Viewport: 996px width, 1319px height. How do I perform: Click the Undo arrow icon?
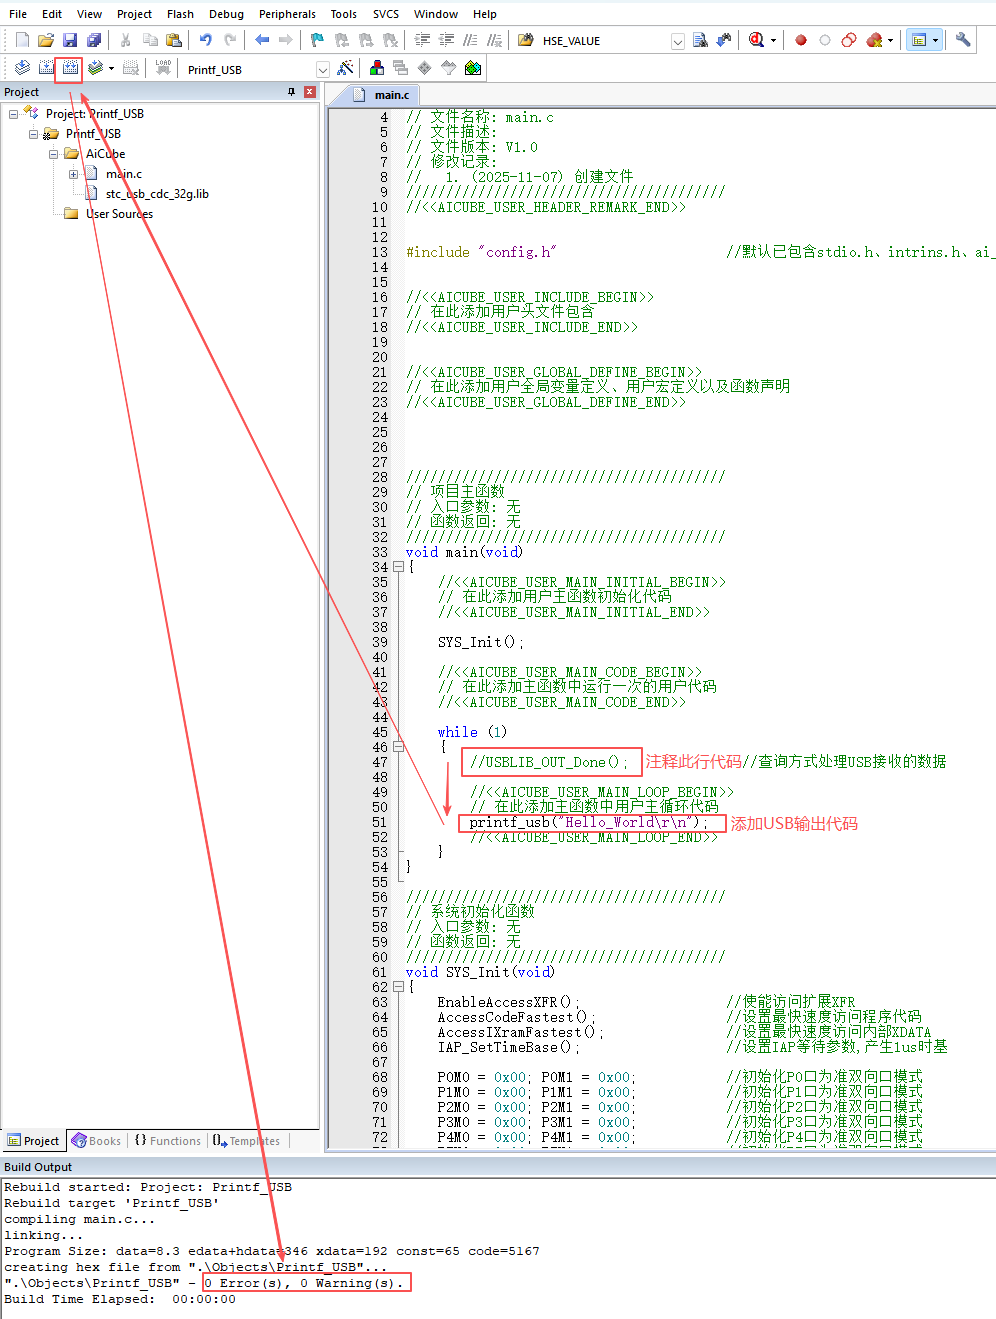[x=205, y=40]
